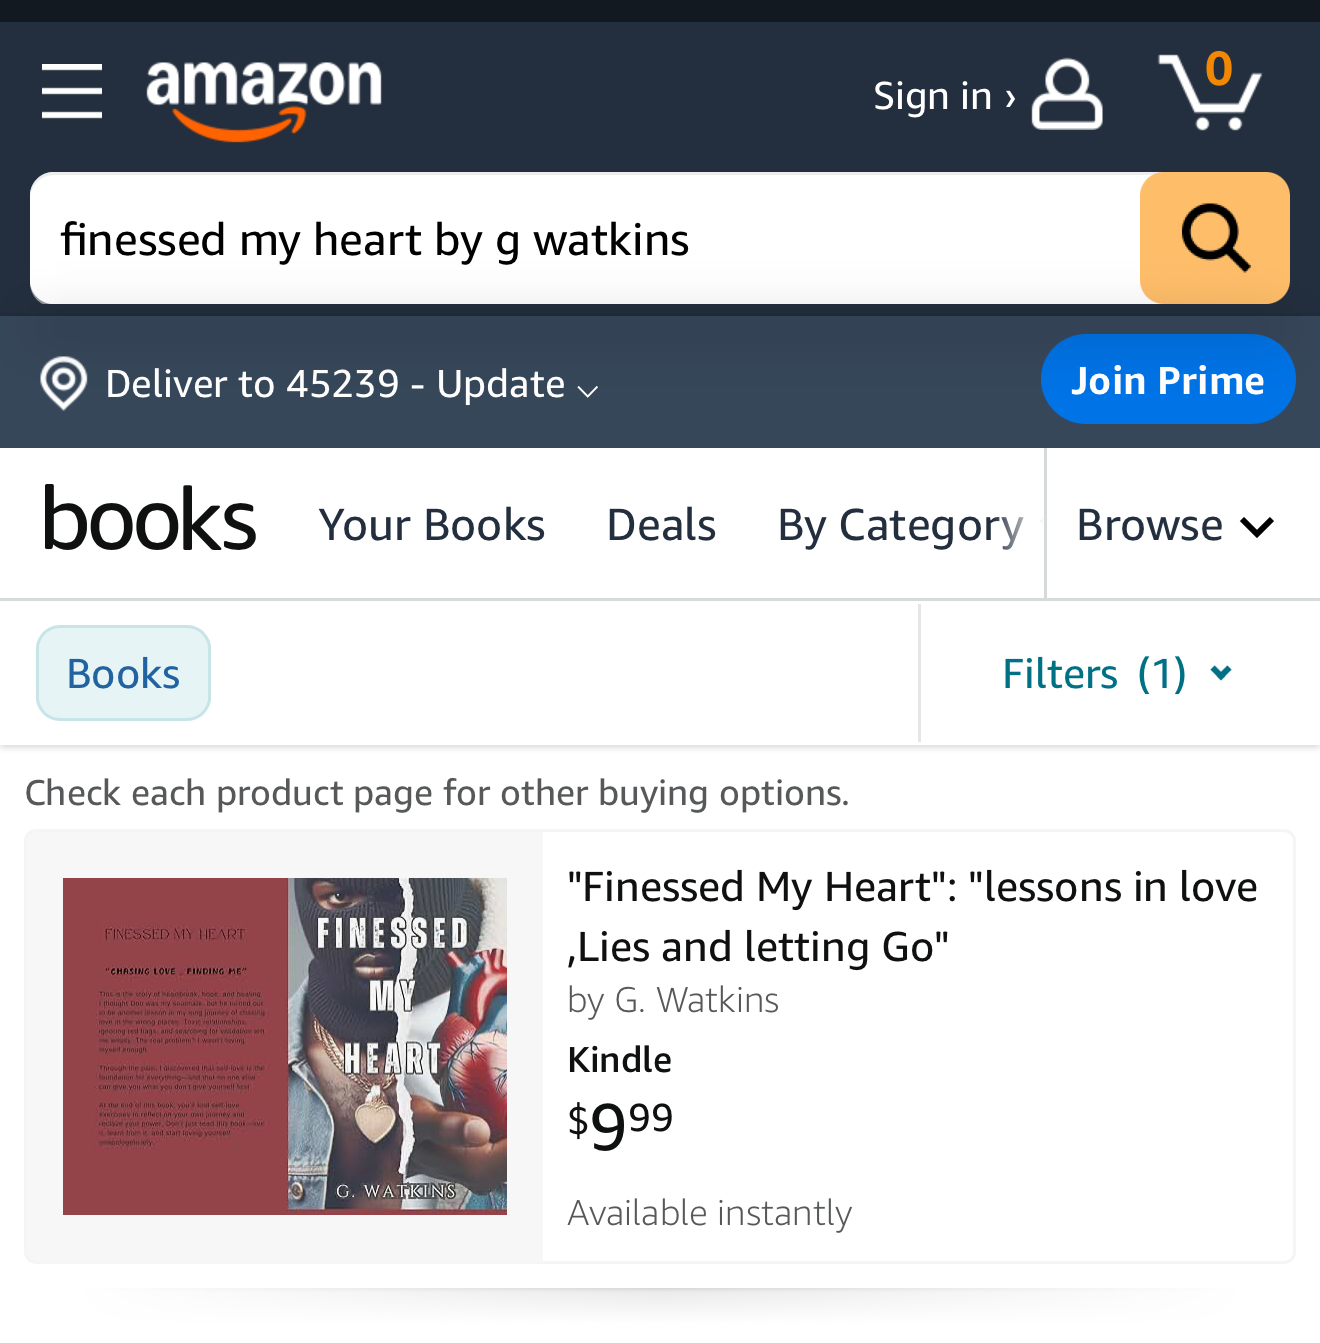Expand the Filters (1) menu
Image resolution: width=1320 pixels, height=1343 pixels.
(x=1117, y=674)
